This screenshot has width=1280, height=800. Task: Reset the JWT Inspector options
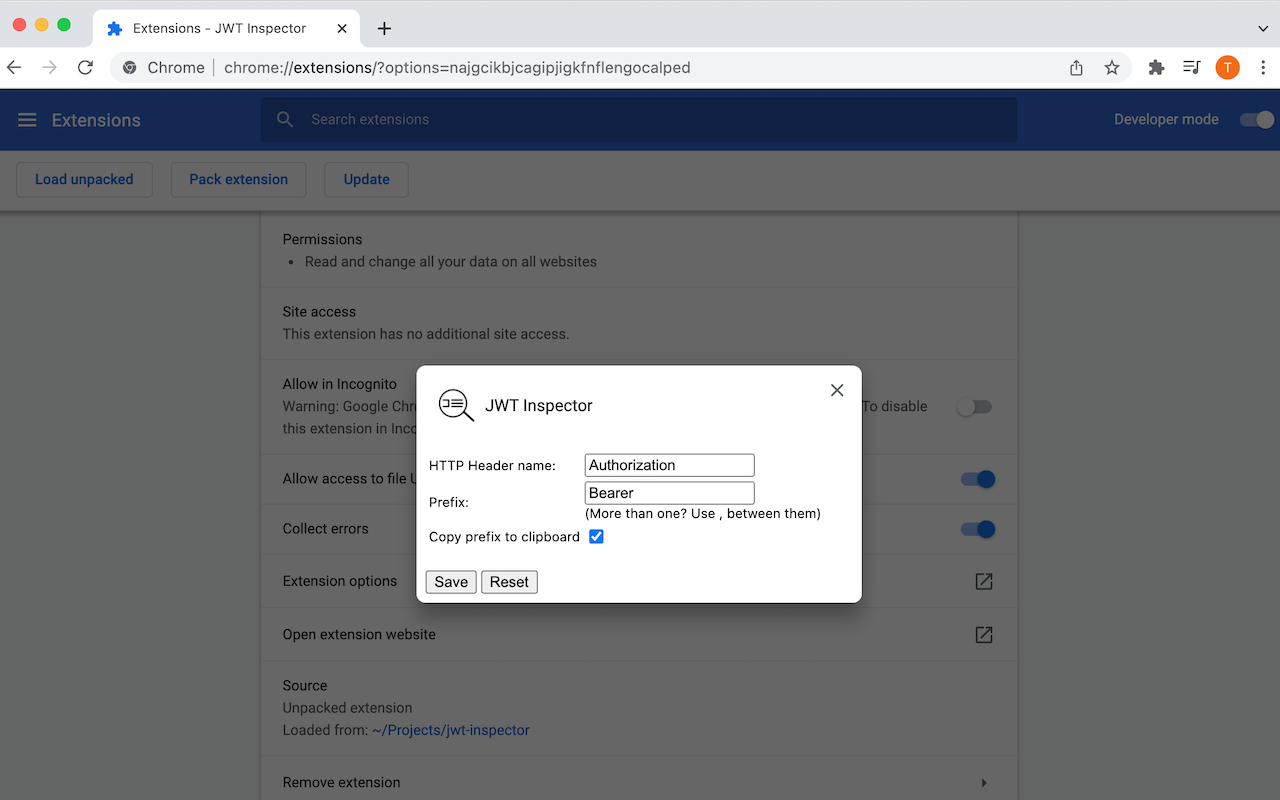509,582
